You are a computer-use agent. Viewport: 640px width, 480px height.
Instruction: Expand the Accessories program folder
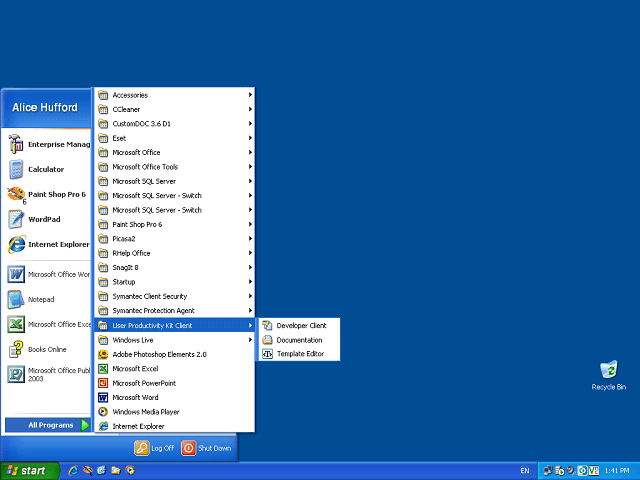pyautogui.click(x=174, y=95)
